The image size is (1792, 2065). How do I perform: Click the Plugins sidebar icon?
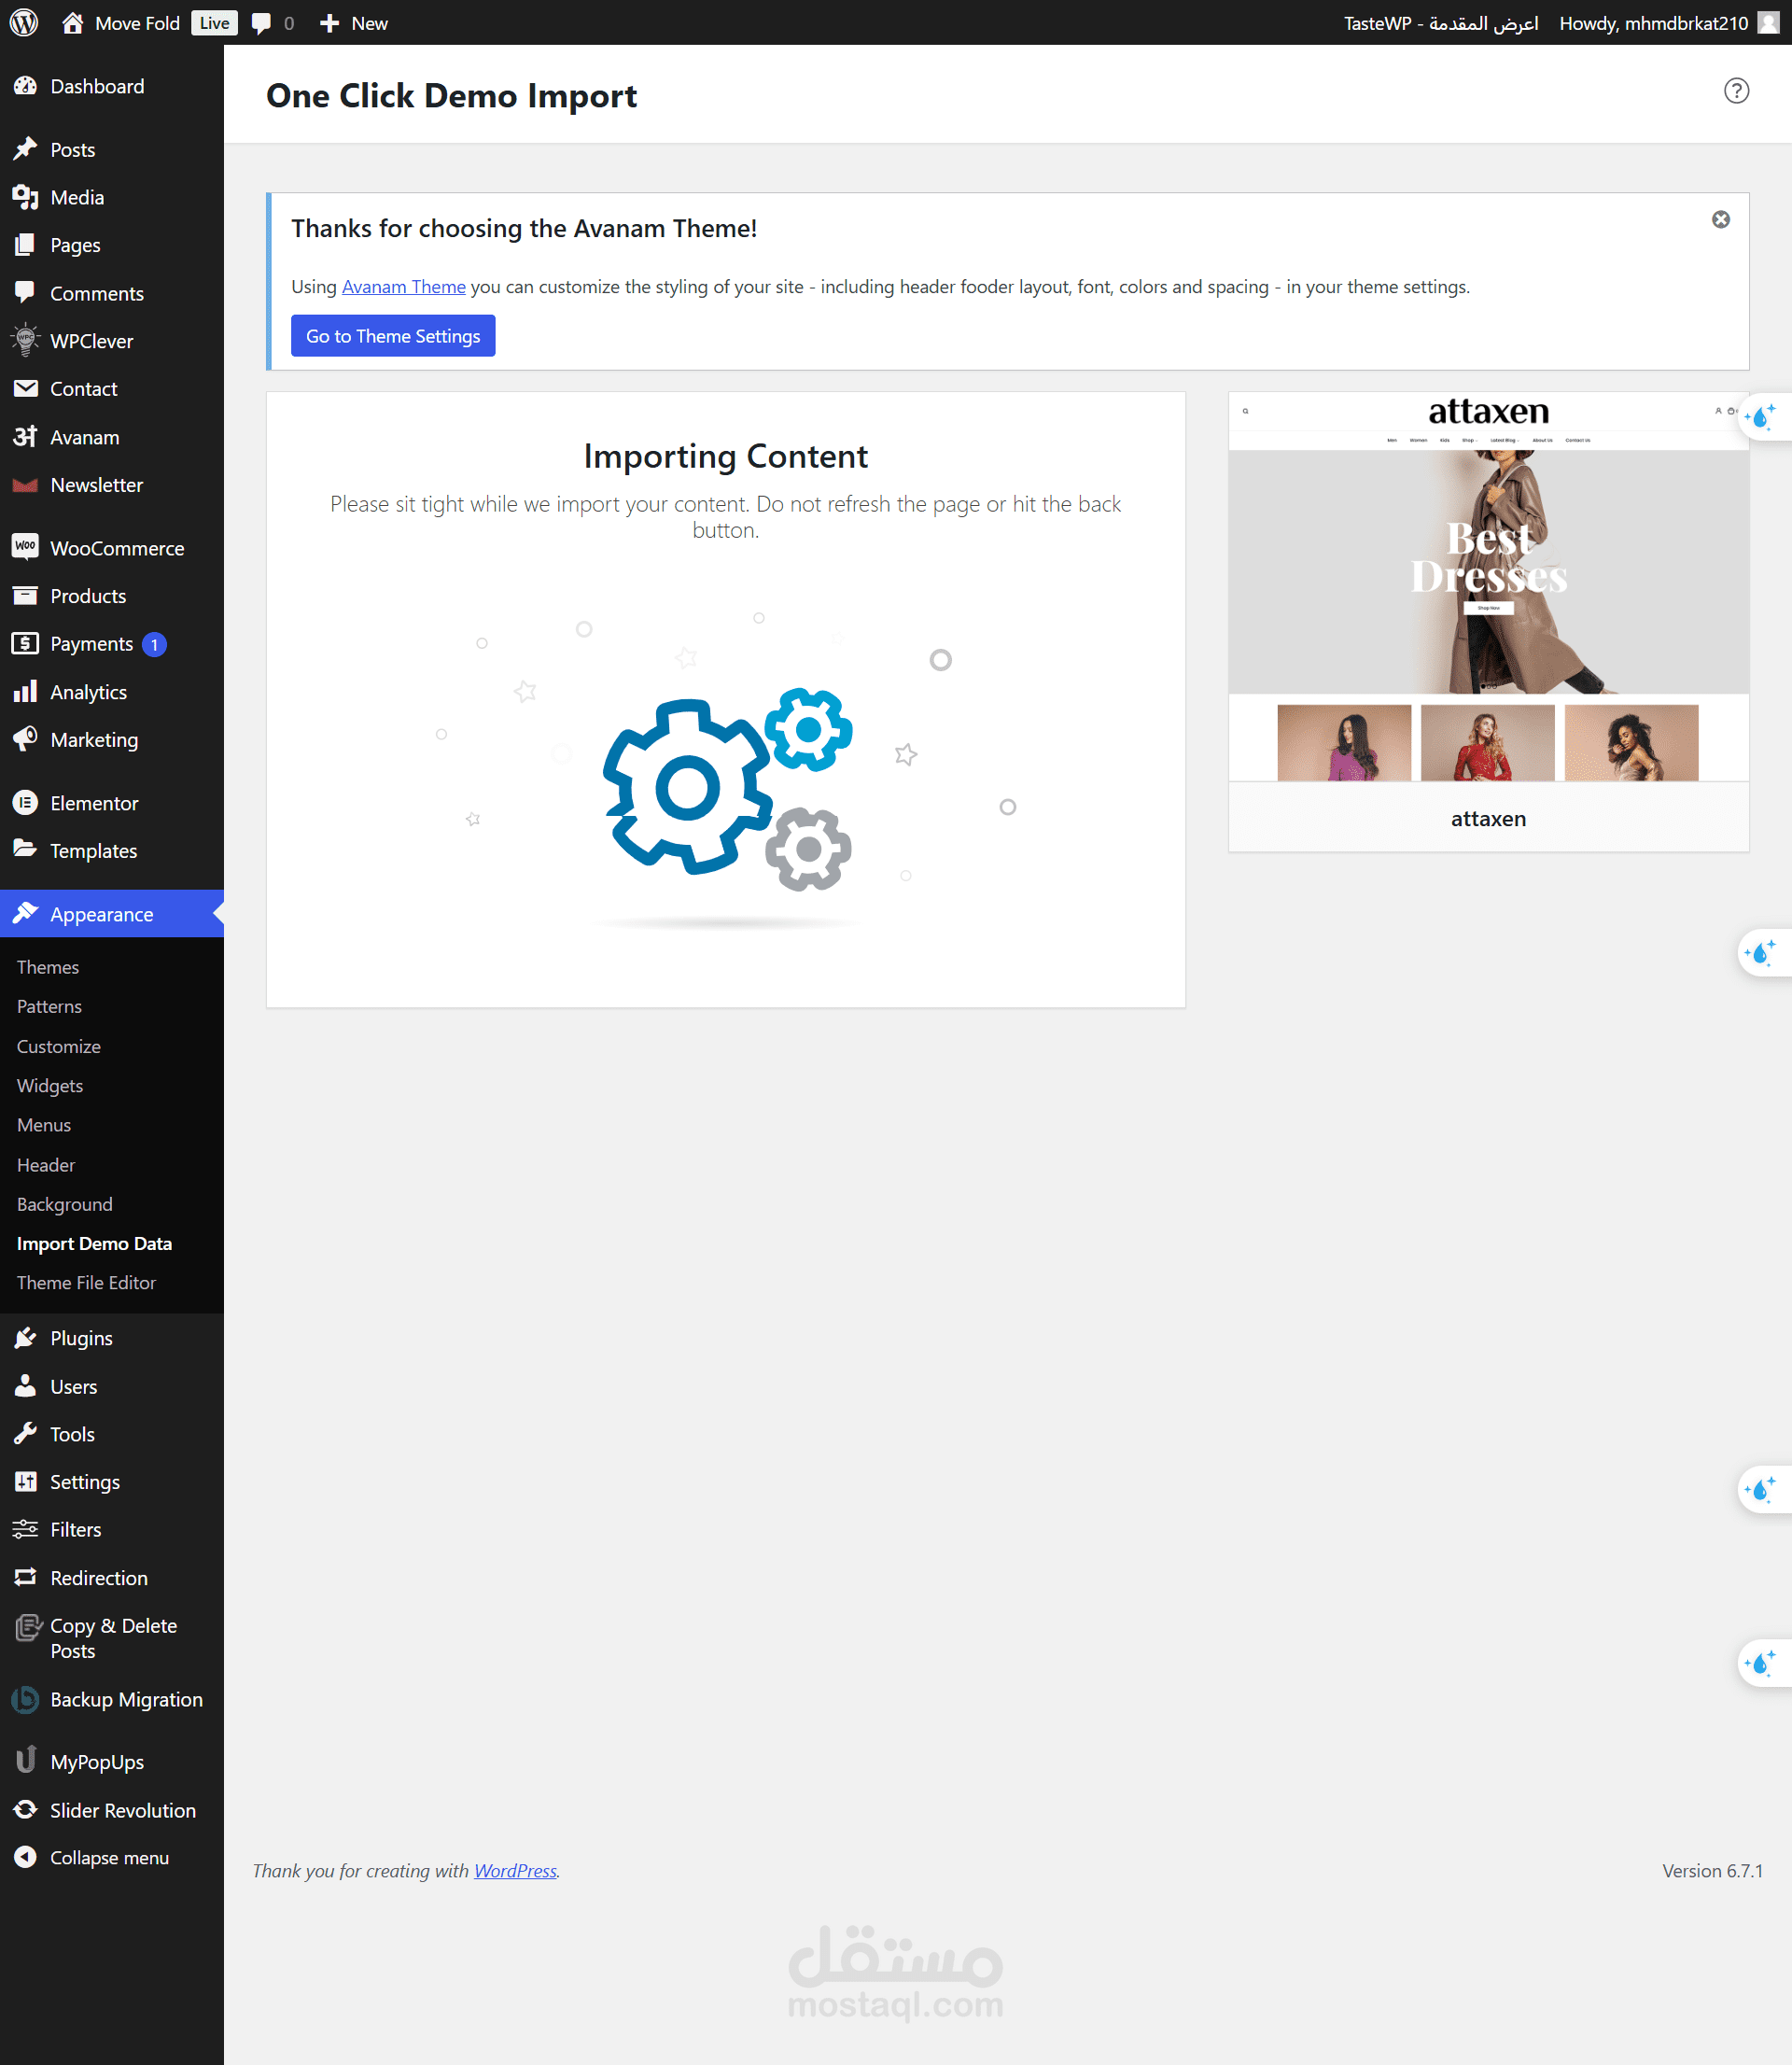[x=25, y=1338]
